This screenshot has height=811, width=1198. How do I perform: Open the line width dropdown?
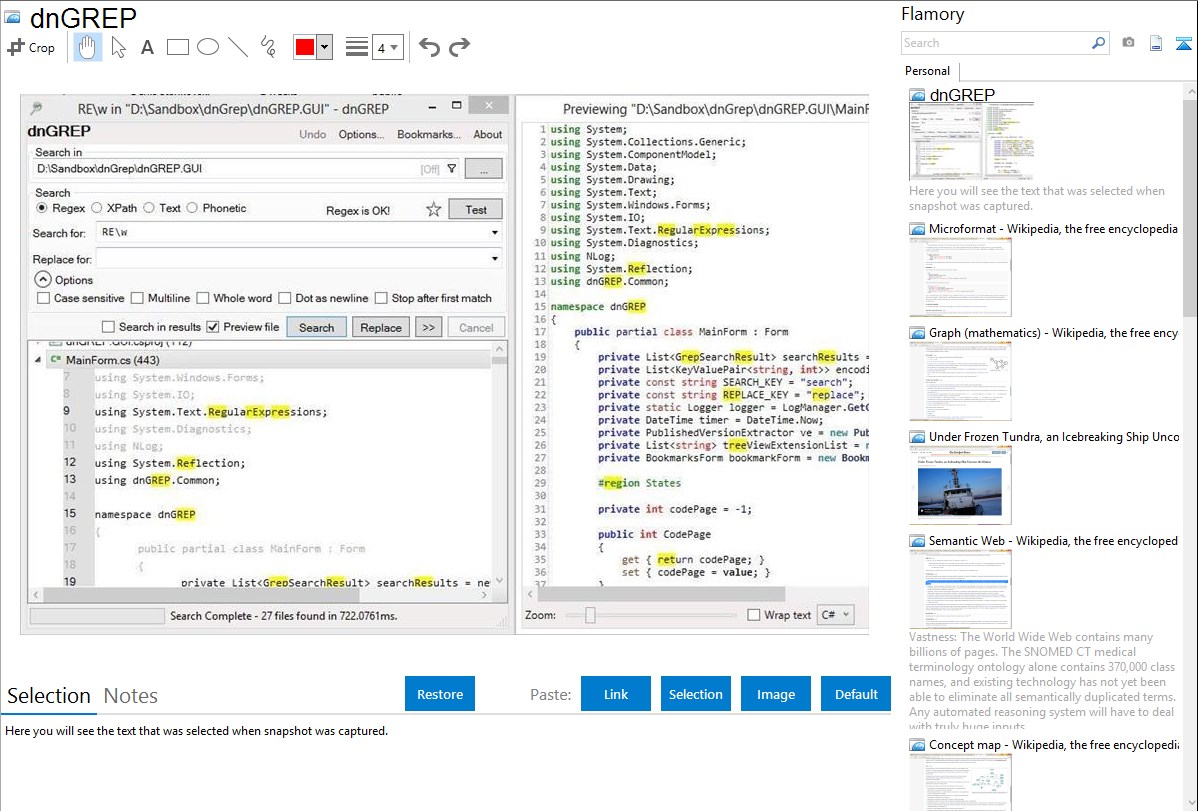click(388, 47)
